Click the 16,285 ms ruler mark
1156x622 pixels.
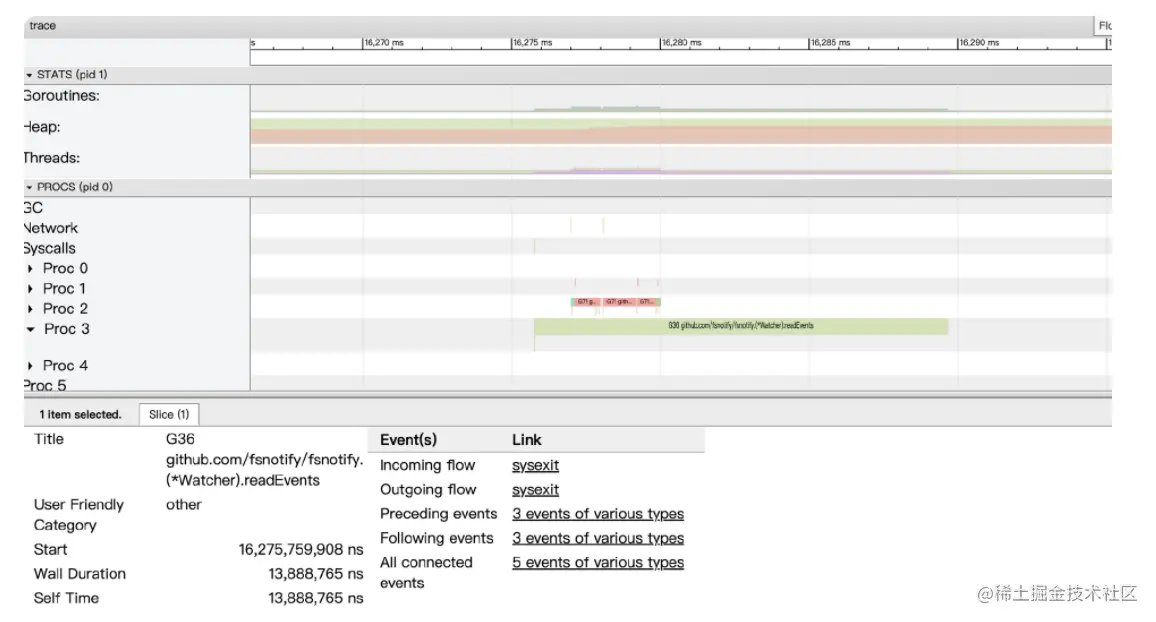click(x=829, y=43)
